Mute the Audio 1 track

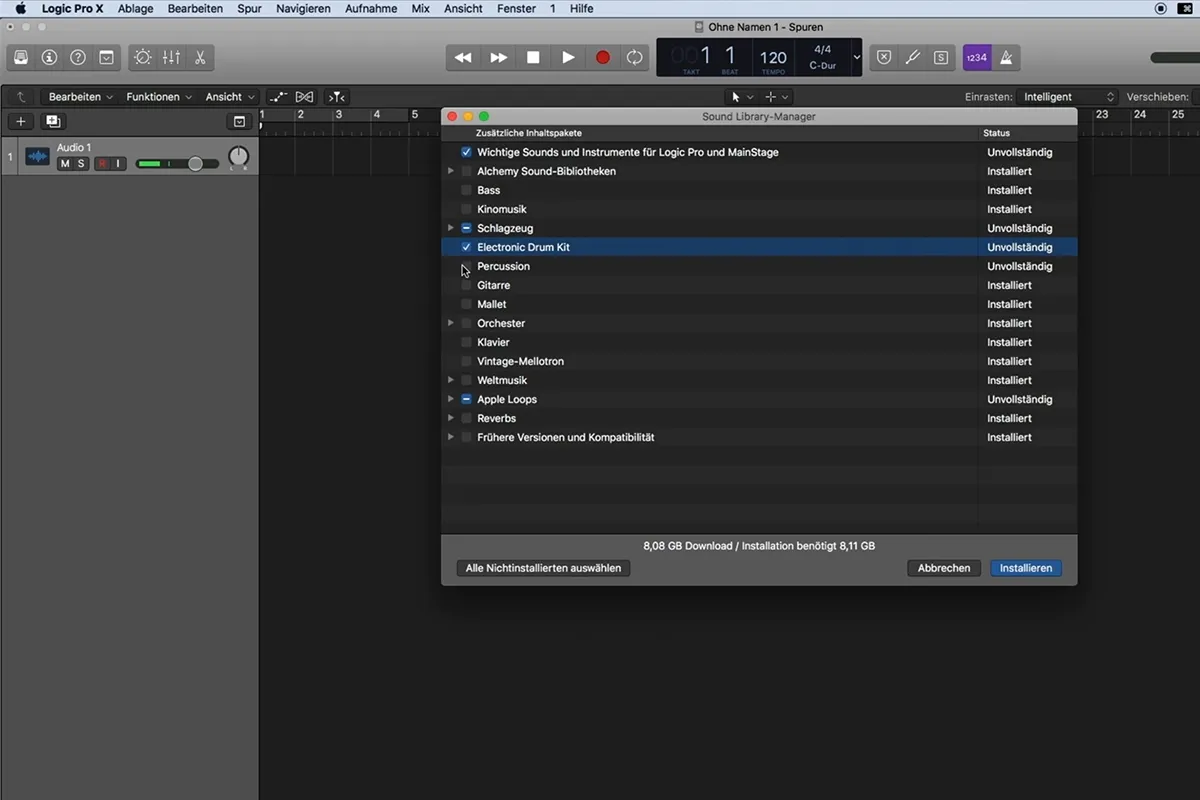(x=65, y=164)
